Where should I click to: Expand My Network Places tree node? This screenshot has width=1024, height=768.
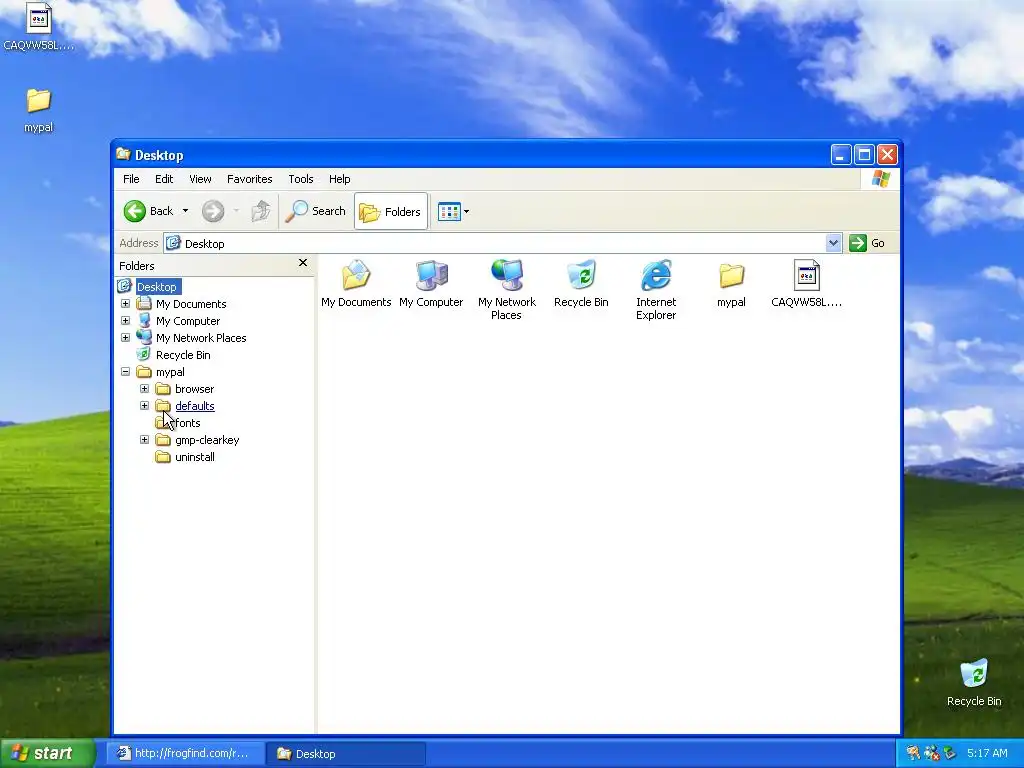tap(125, 338)
